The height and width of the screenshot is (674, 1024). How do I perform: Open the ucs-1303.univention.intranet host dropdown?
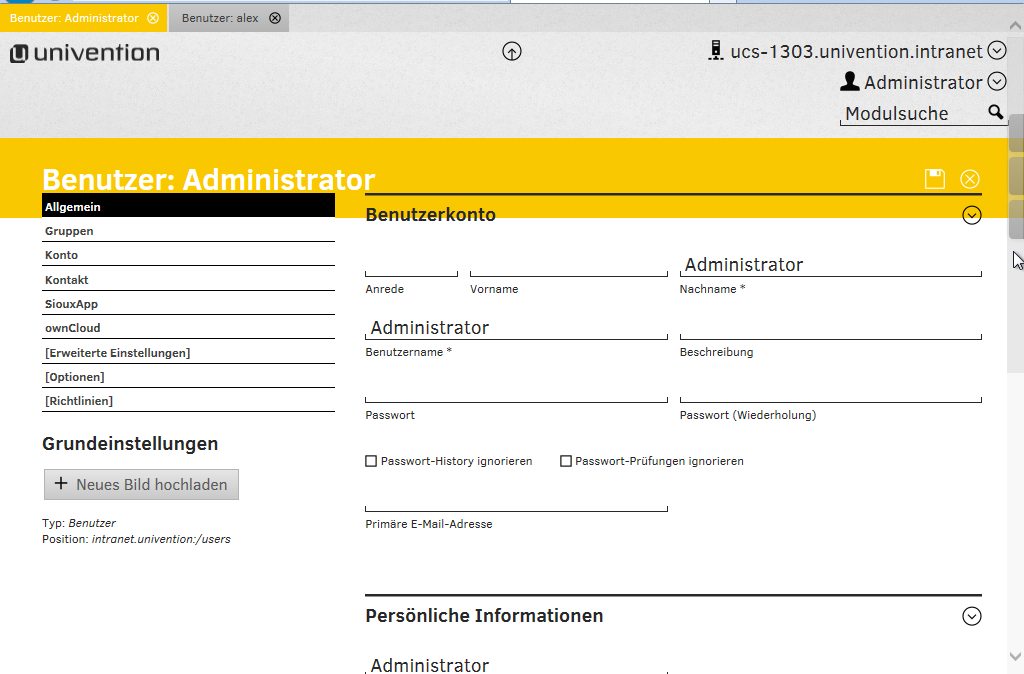click(996, 51)
